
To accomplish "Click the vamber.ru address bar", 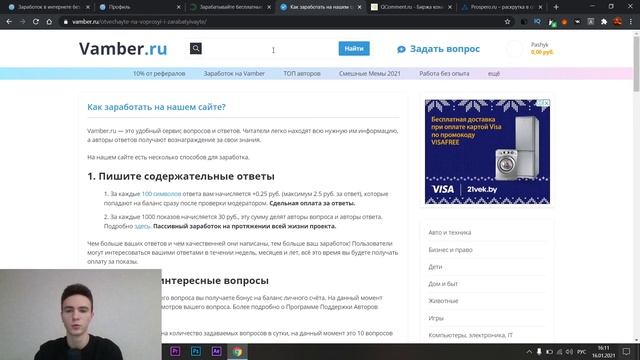I will click(282, 22).
